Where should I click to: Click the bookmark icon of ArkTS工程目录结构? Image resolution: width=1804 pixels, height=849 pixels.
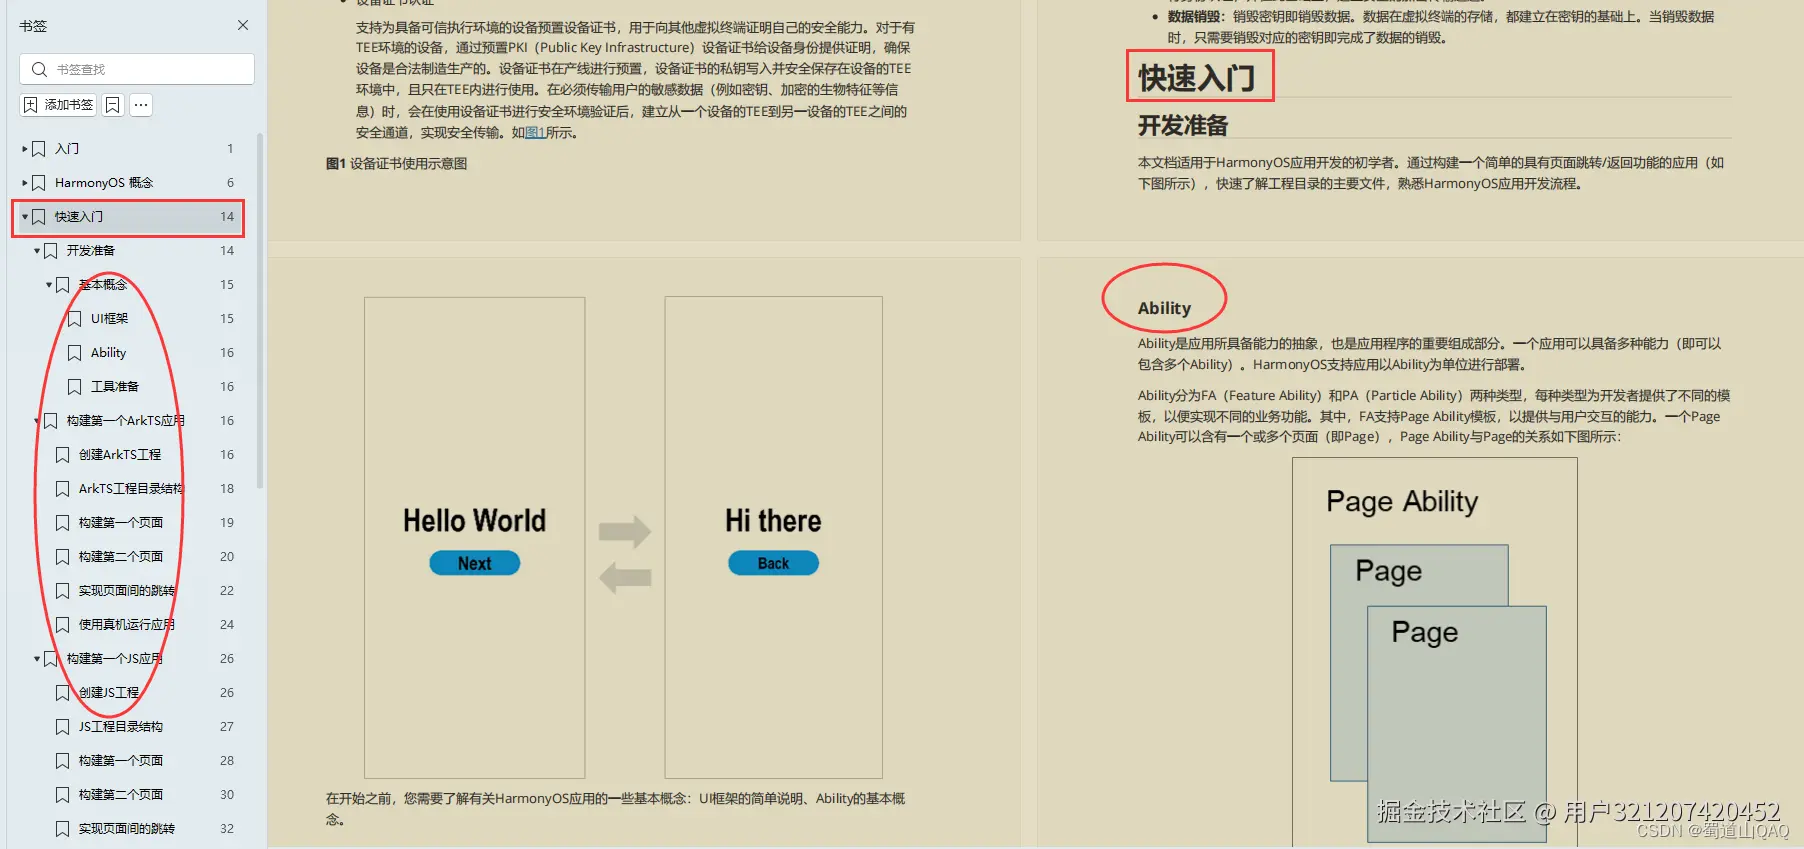63,489
